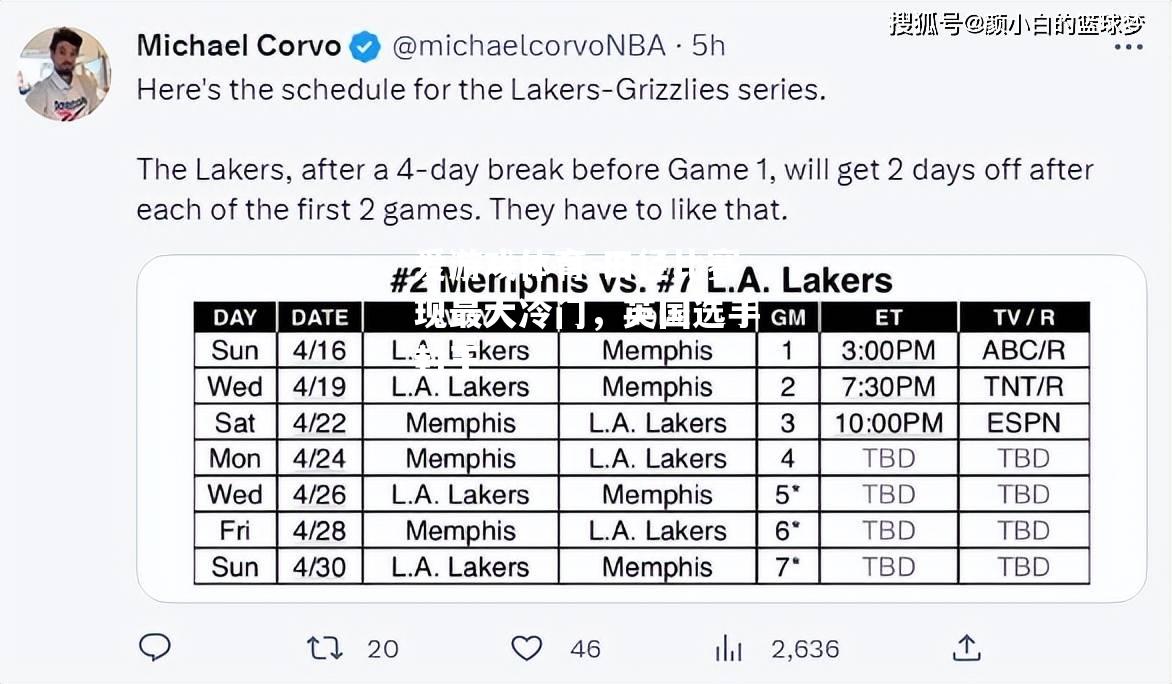Visit the @michaelcorvoNBA handle

point(528,46)
